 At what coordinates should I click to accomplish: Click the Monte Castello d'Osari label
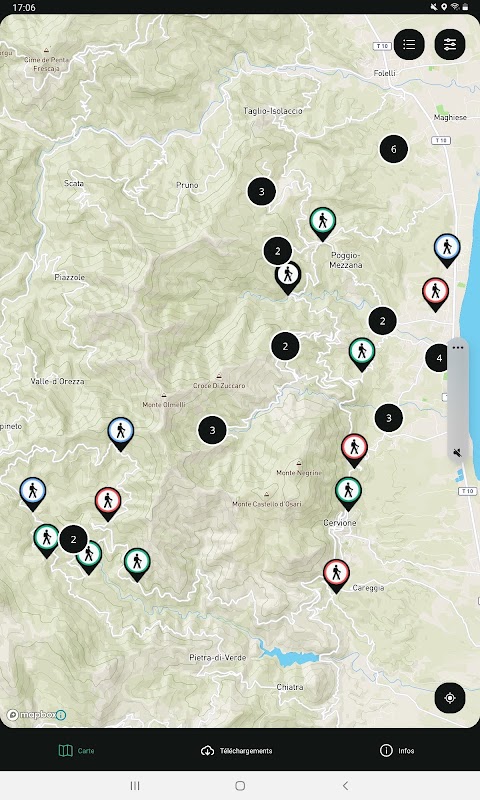point(267,504)
